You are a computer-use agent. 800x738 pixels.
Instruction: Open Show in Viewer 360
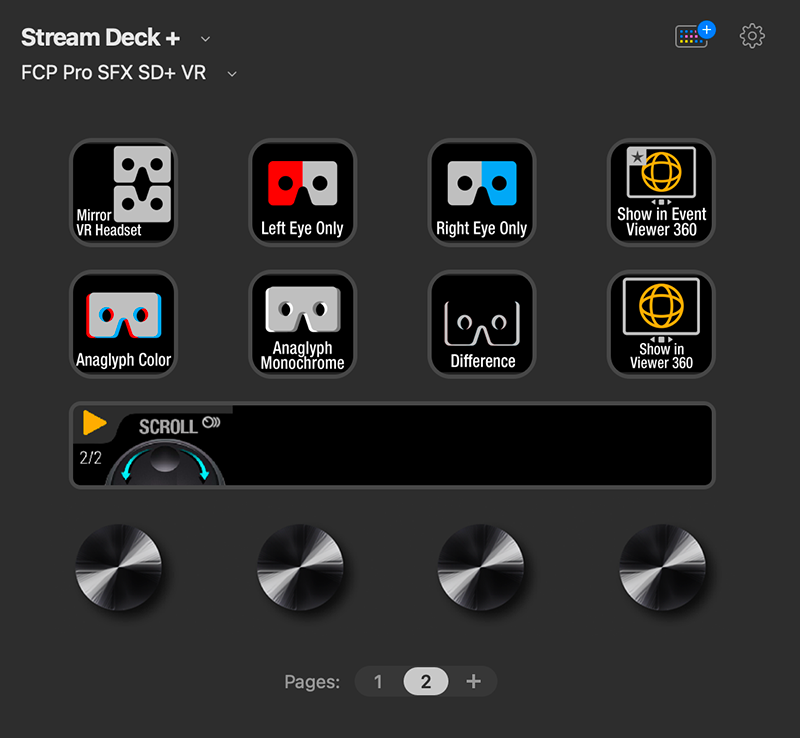tap(660, 324)
